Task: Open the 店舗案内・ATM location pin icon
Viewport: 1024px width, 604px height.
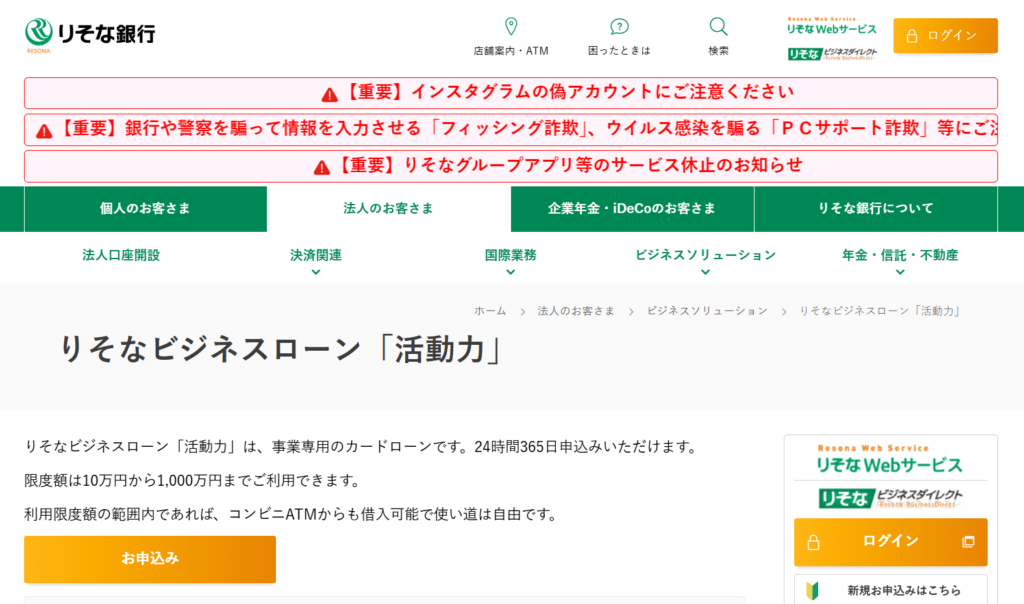Action: tap(511, 26)
